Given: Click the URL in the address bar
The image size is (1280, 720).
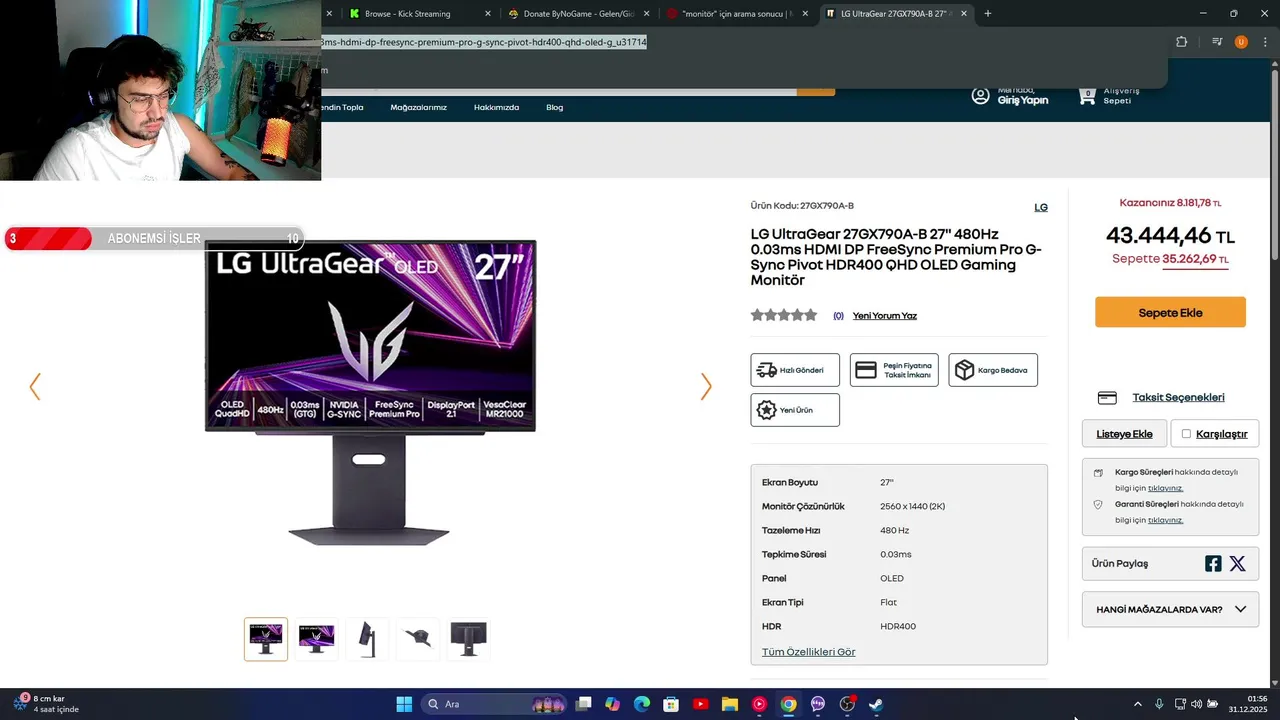Looking at the screenshot, I should click(485, 42).
